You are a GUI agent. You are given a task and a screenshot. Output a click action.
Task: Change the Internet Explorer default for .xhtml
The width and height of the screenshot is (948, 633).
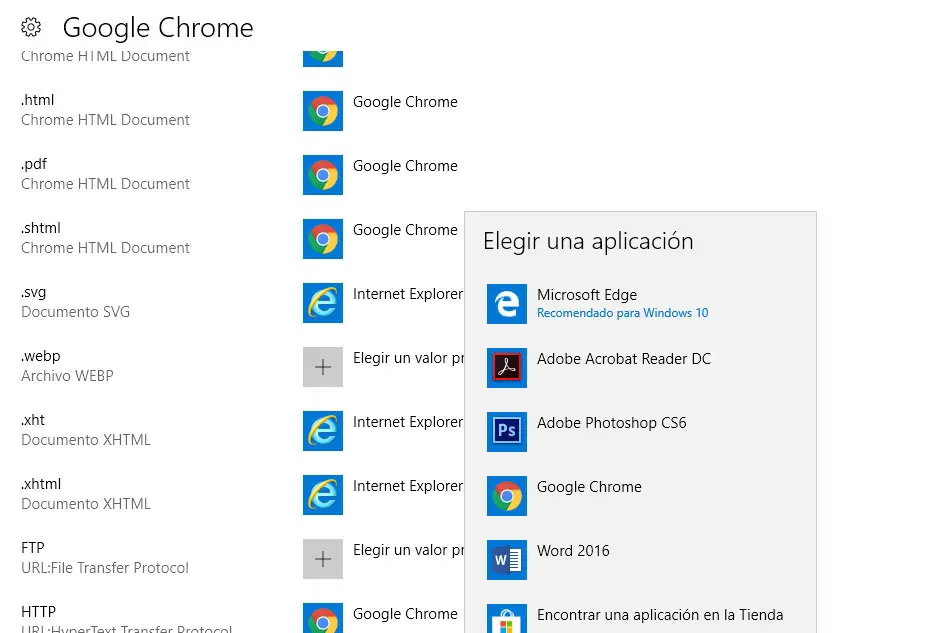pos(407,487)
